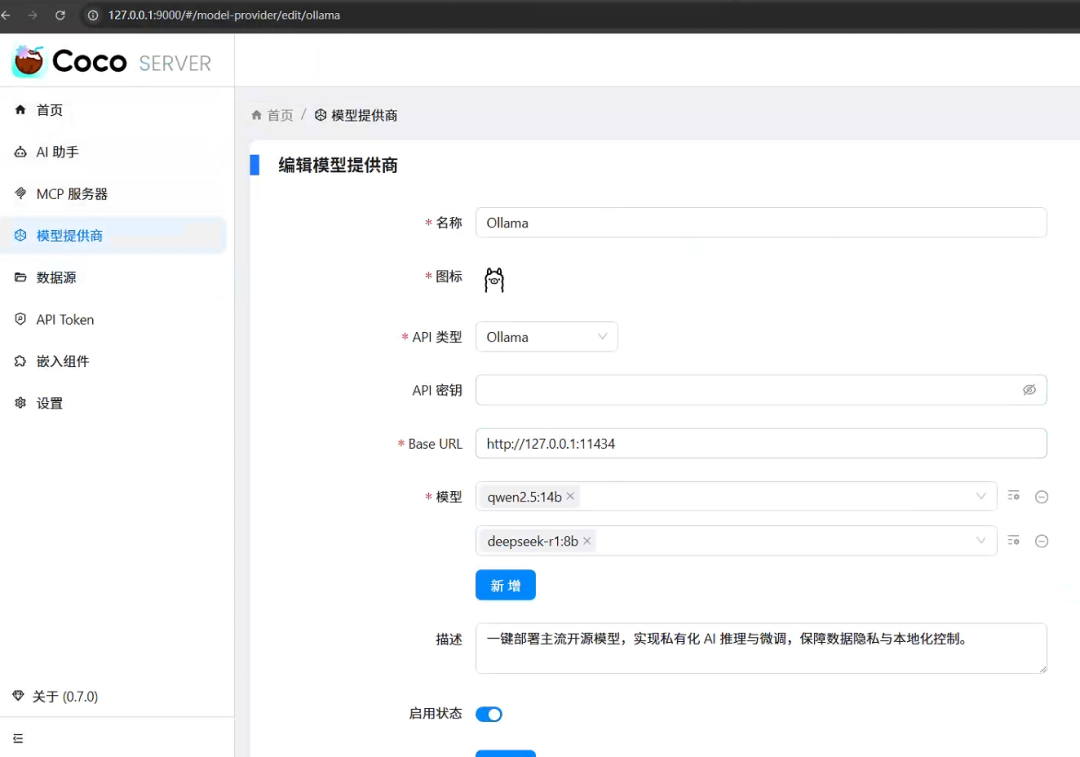
Task: Open settings icon for qwen2.5:14b row
Action: (1013, 496)
